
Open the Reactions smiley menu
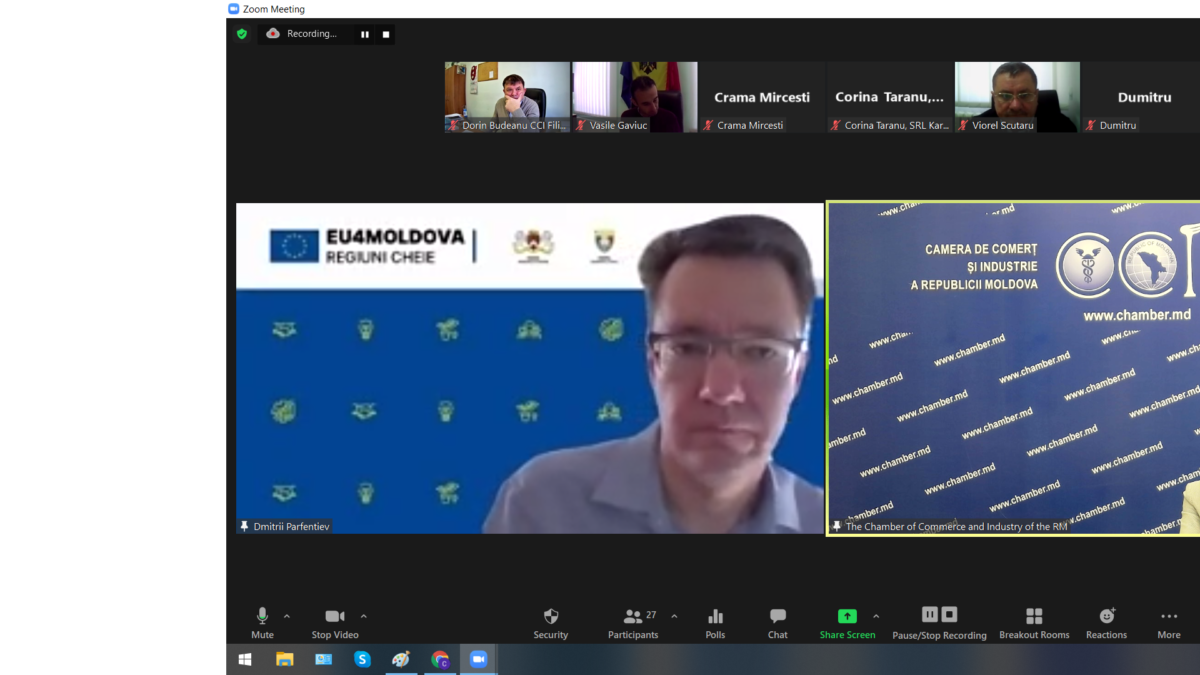click(x=1106, y=622)
